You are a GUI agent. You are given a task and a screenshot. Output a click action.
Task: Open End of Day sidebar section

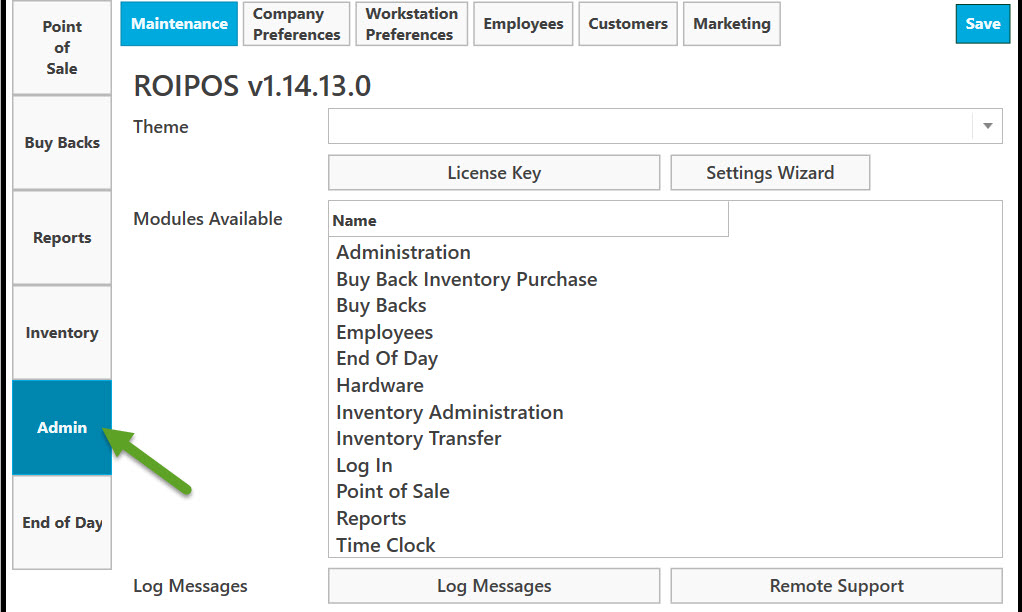[x=62, y=523]
